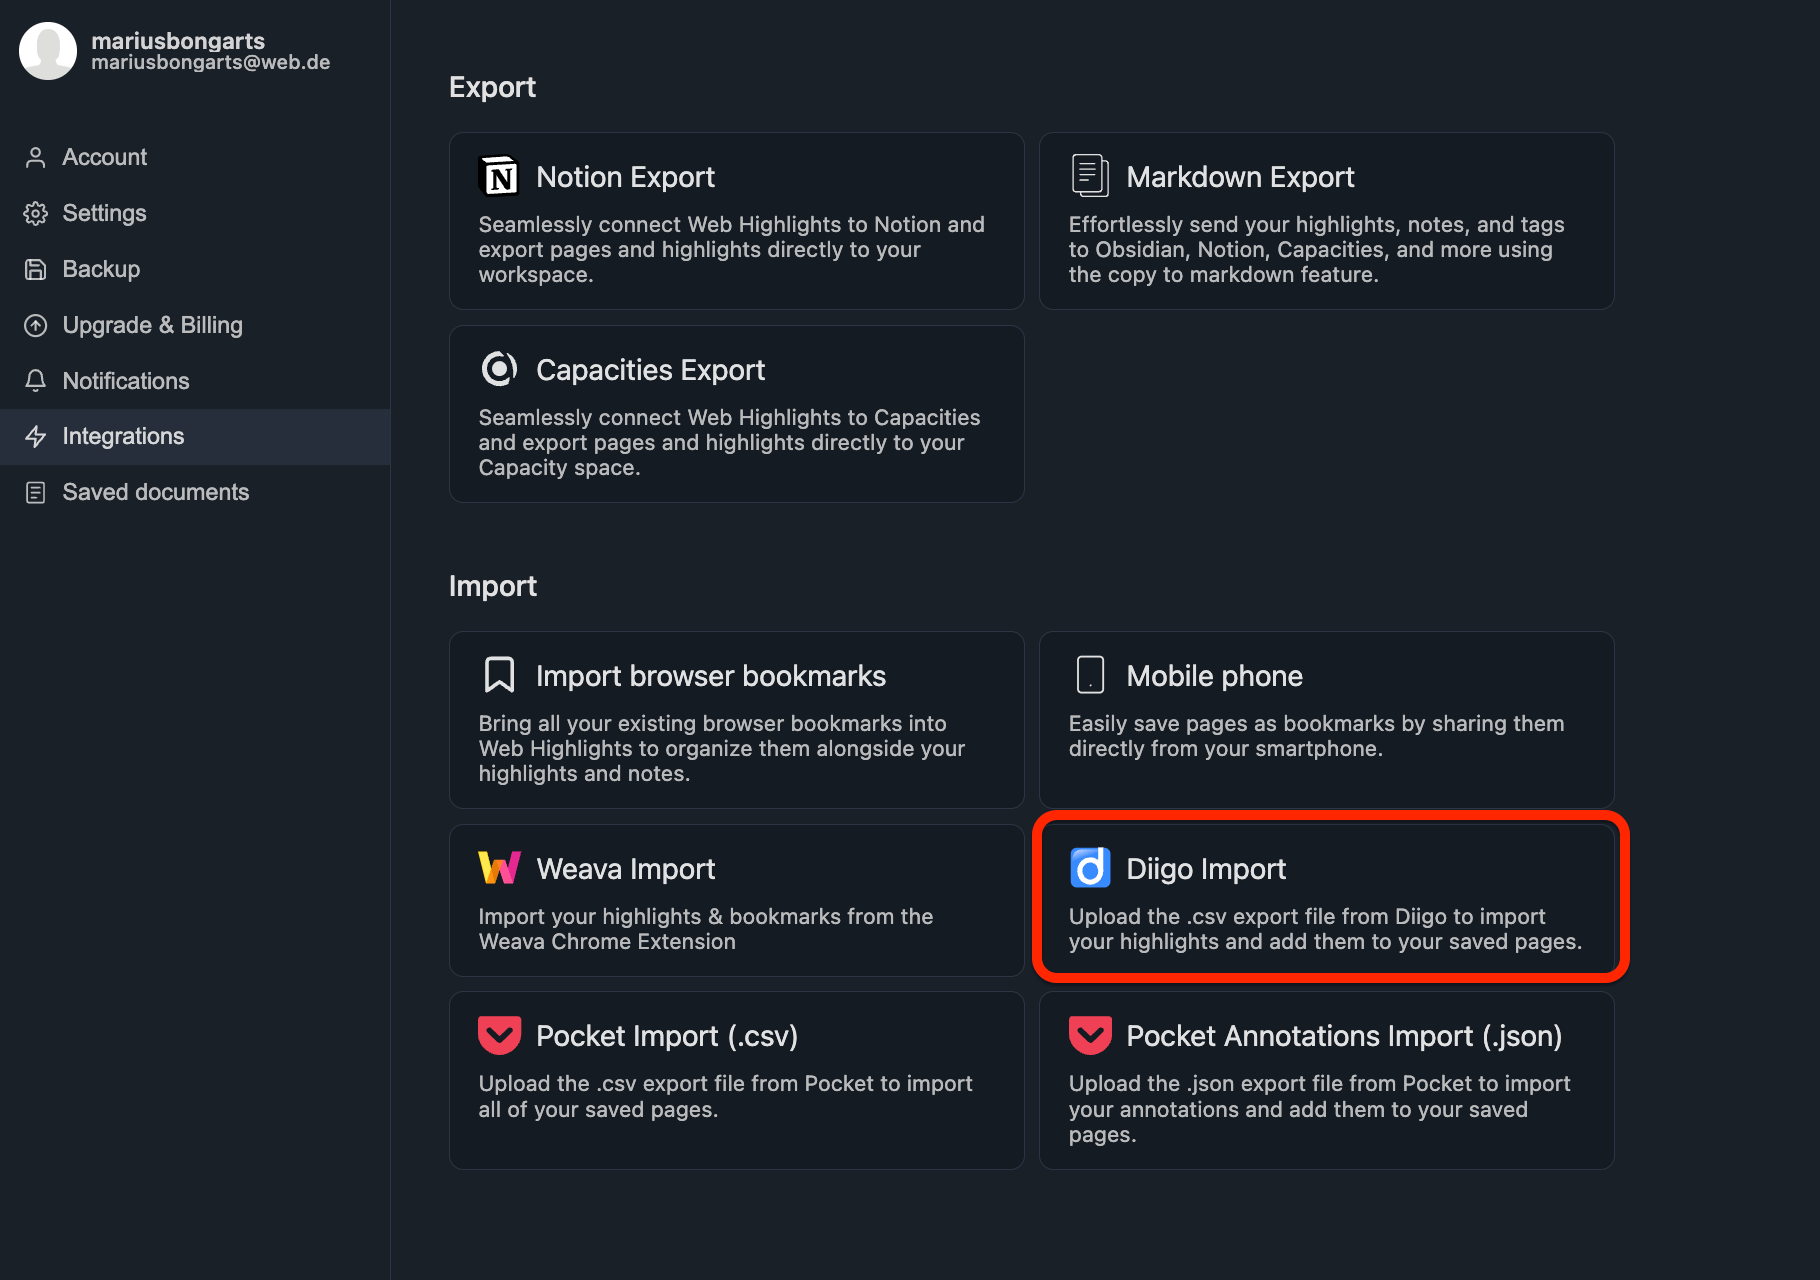The height and width of the screenshot is (1280, 1820).
Task: Open the Diigo Import card
Action: point(1328,898)
